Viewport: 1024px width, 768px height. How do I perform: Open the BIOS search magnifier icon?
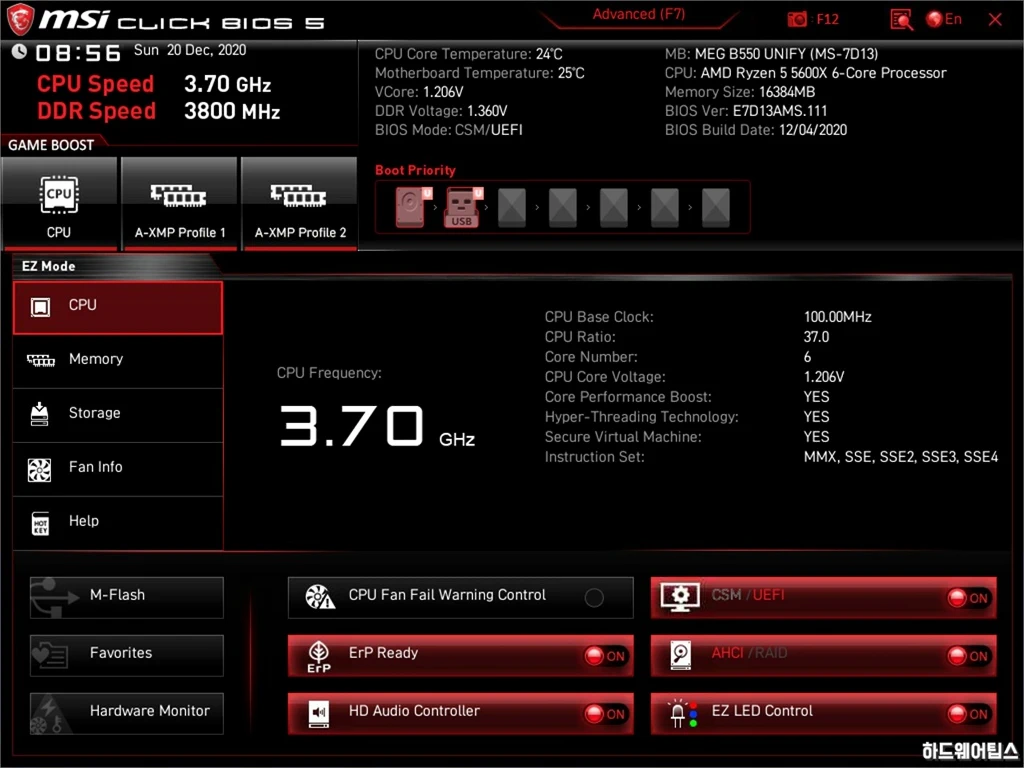pos(901,20)
